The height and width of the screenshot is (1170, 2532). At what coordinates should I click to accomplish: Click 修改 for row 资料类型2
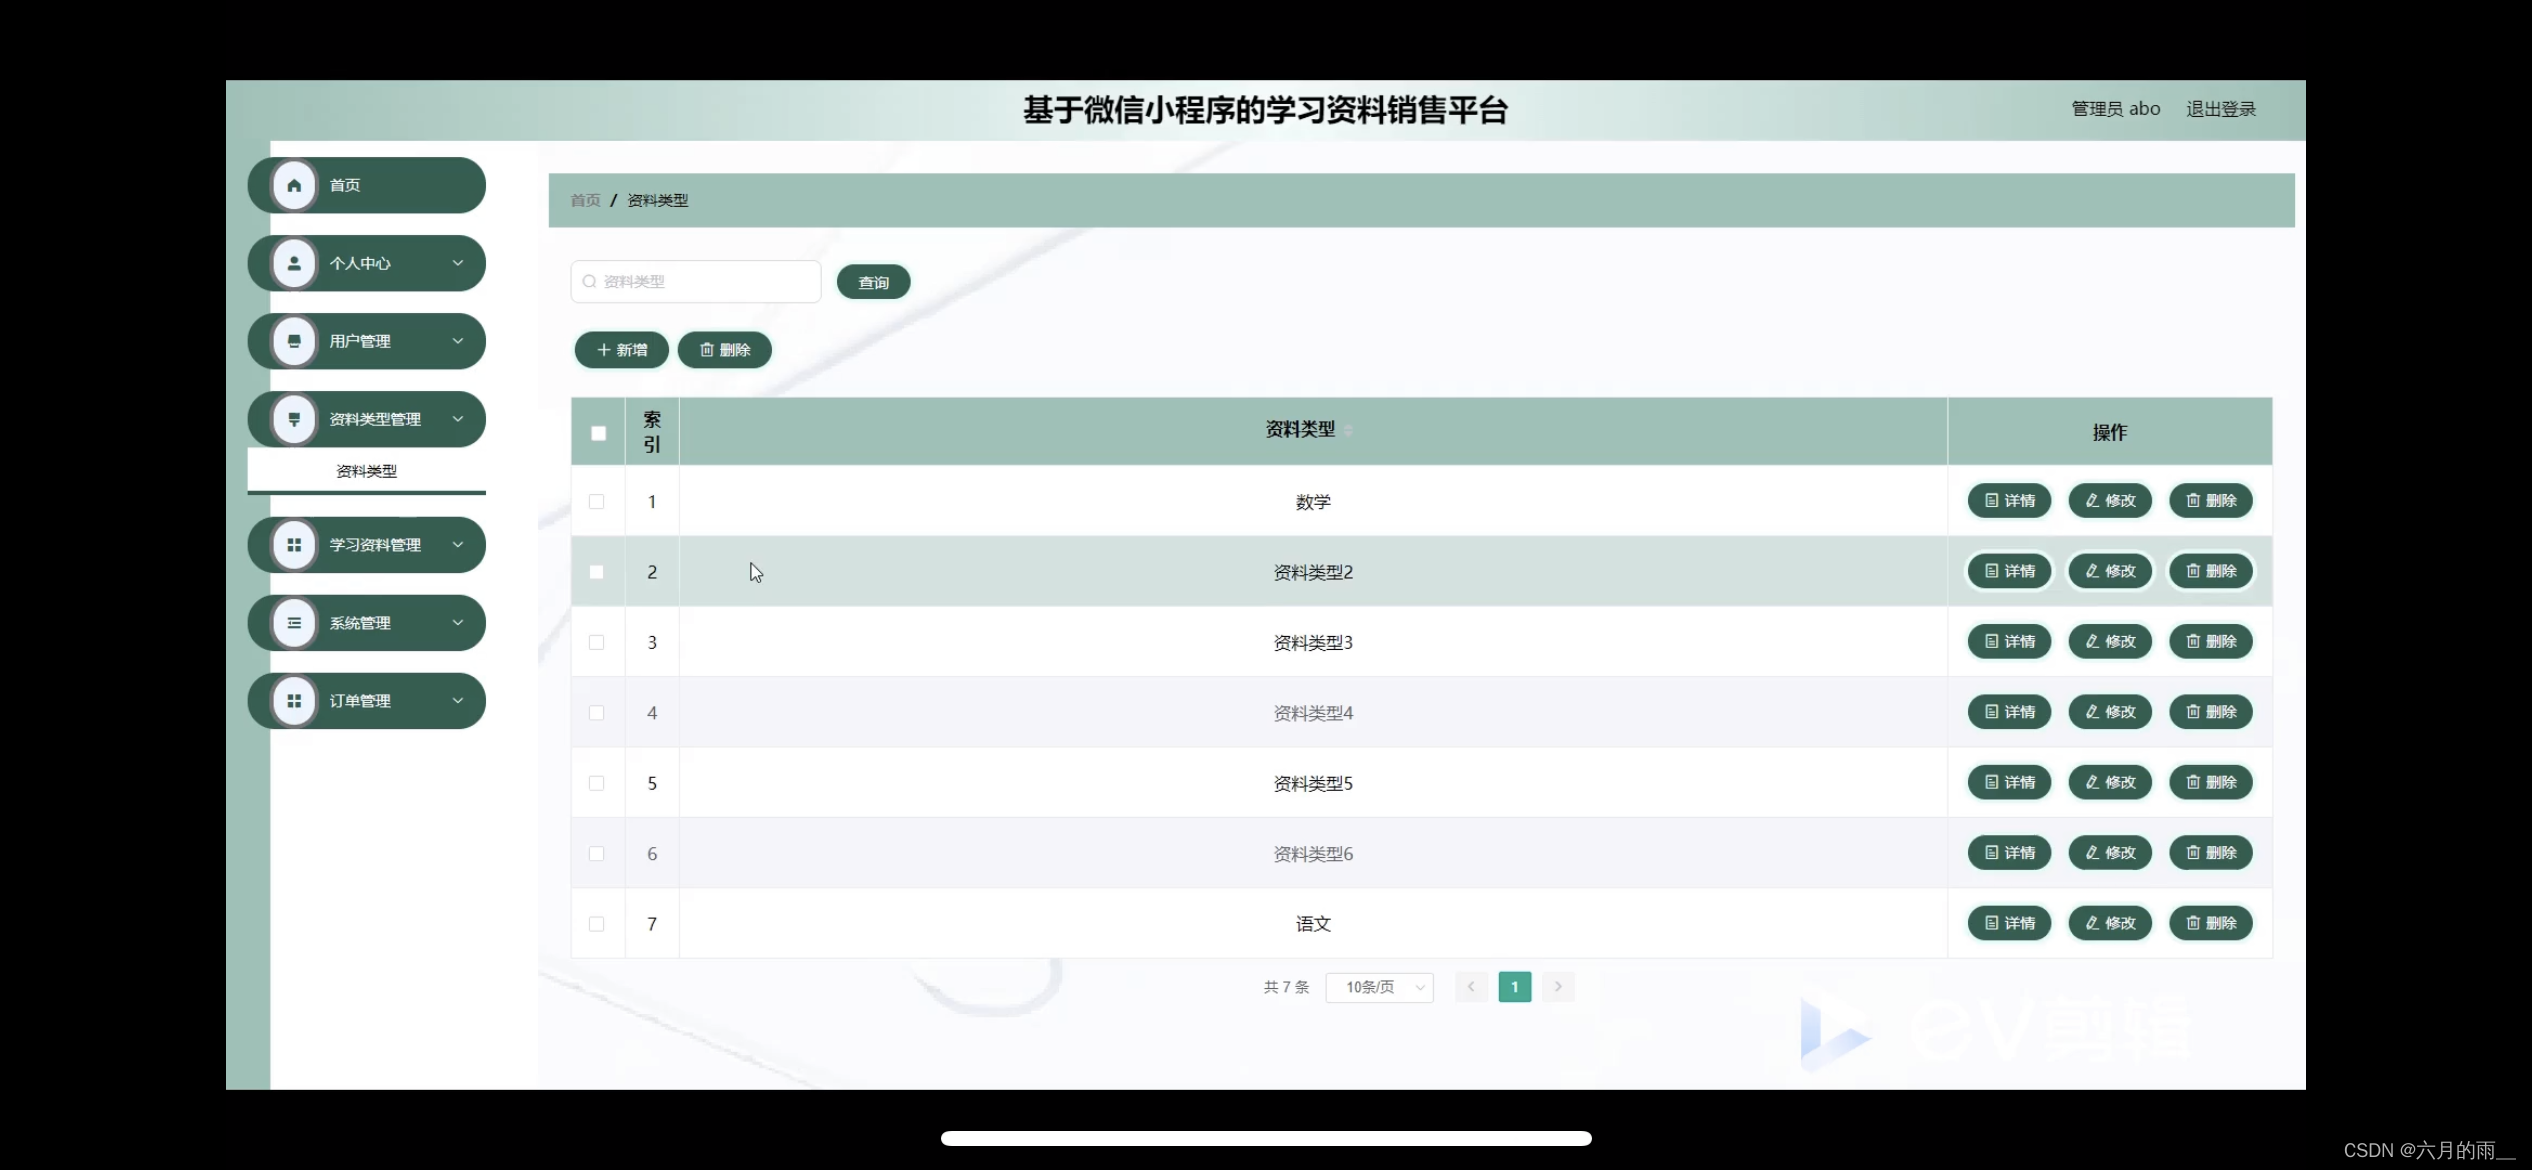(2110, 571)
